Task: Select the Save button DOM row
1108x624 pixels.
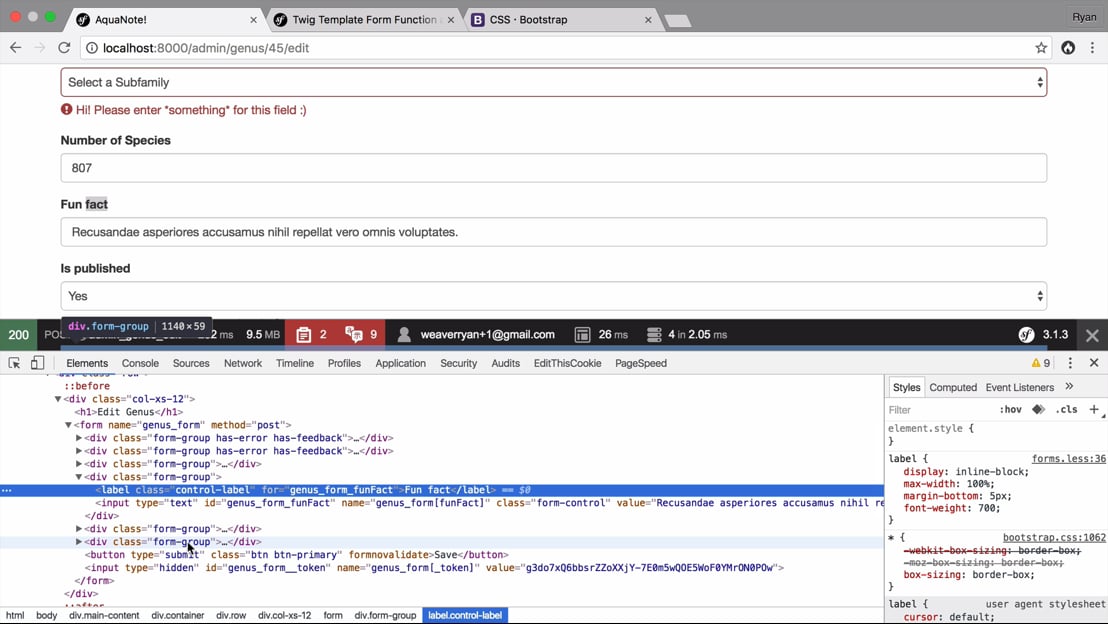Action: pyautogui.click(x=442, y=555)
